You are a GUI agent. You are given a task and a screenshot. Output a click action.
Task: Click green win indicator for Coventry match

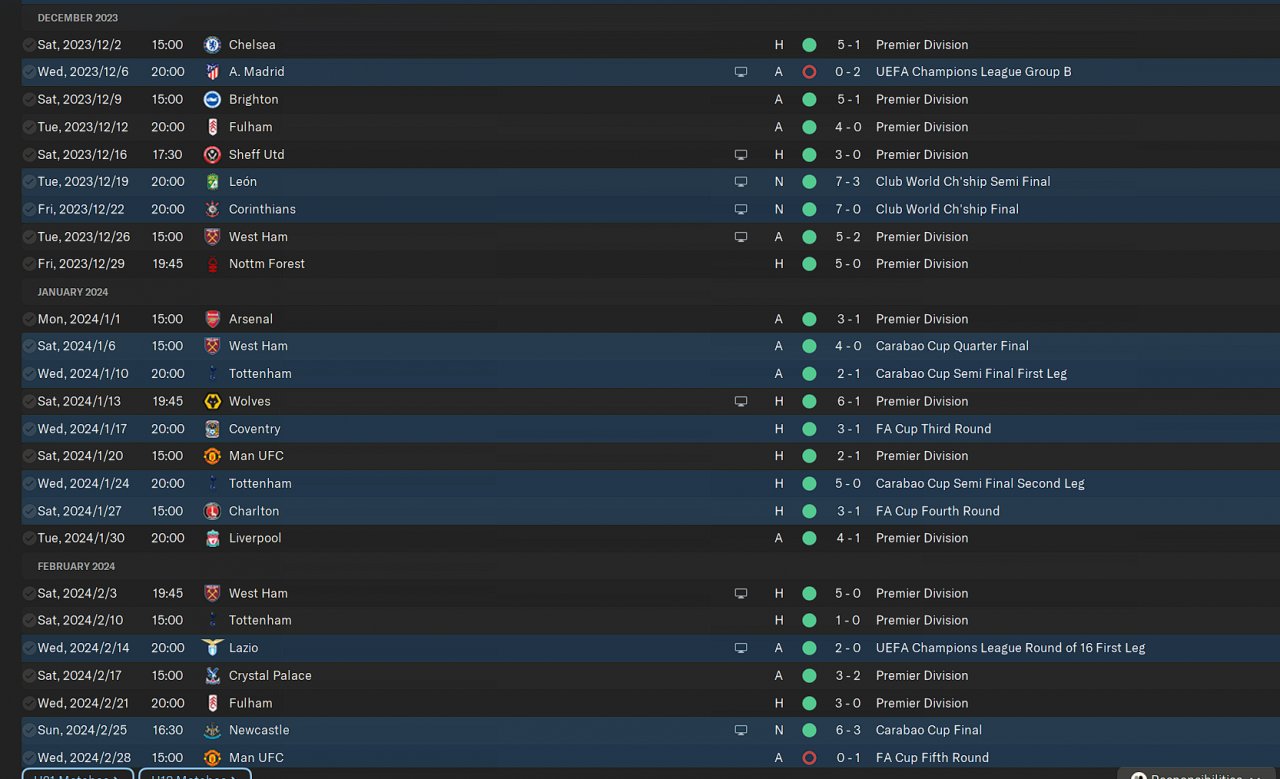pyautogui.click(x=809, y=429)
